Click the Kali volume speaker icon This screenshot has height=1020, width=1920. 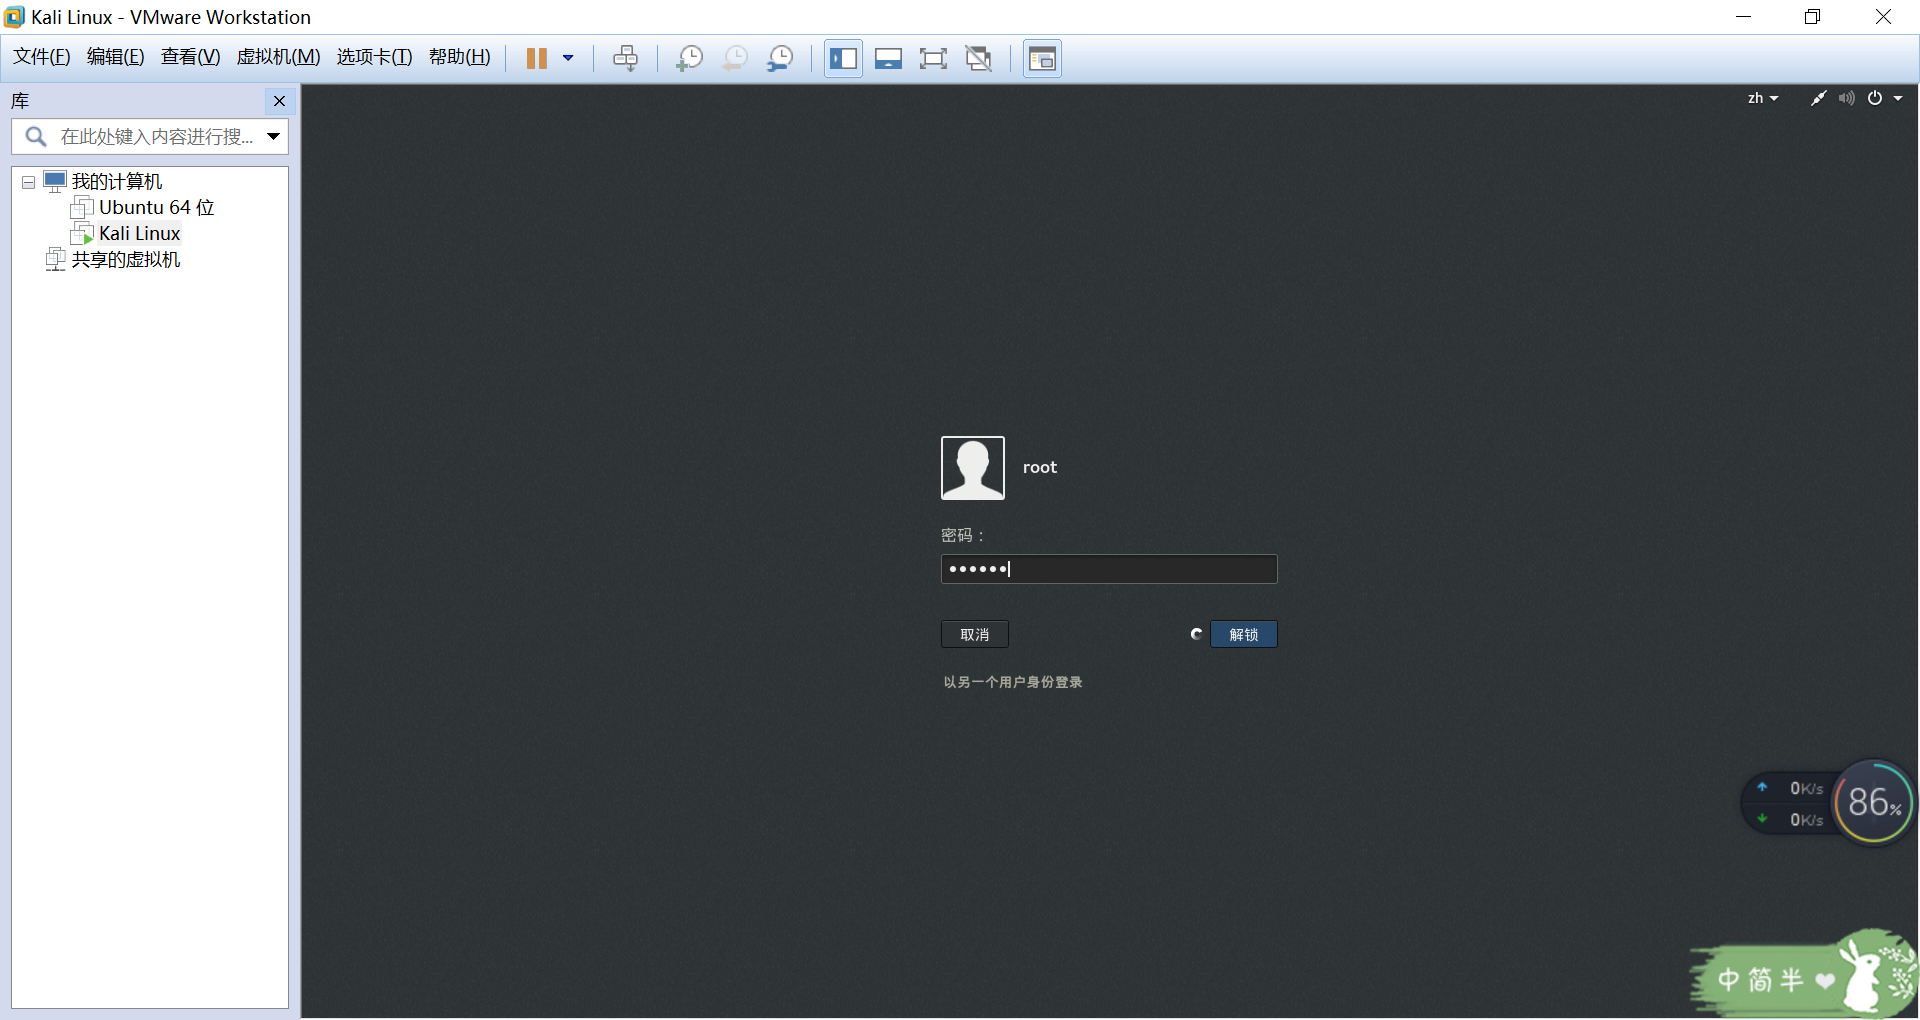(1846, 98)
